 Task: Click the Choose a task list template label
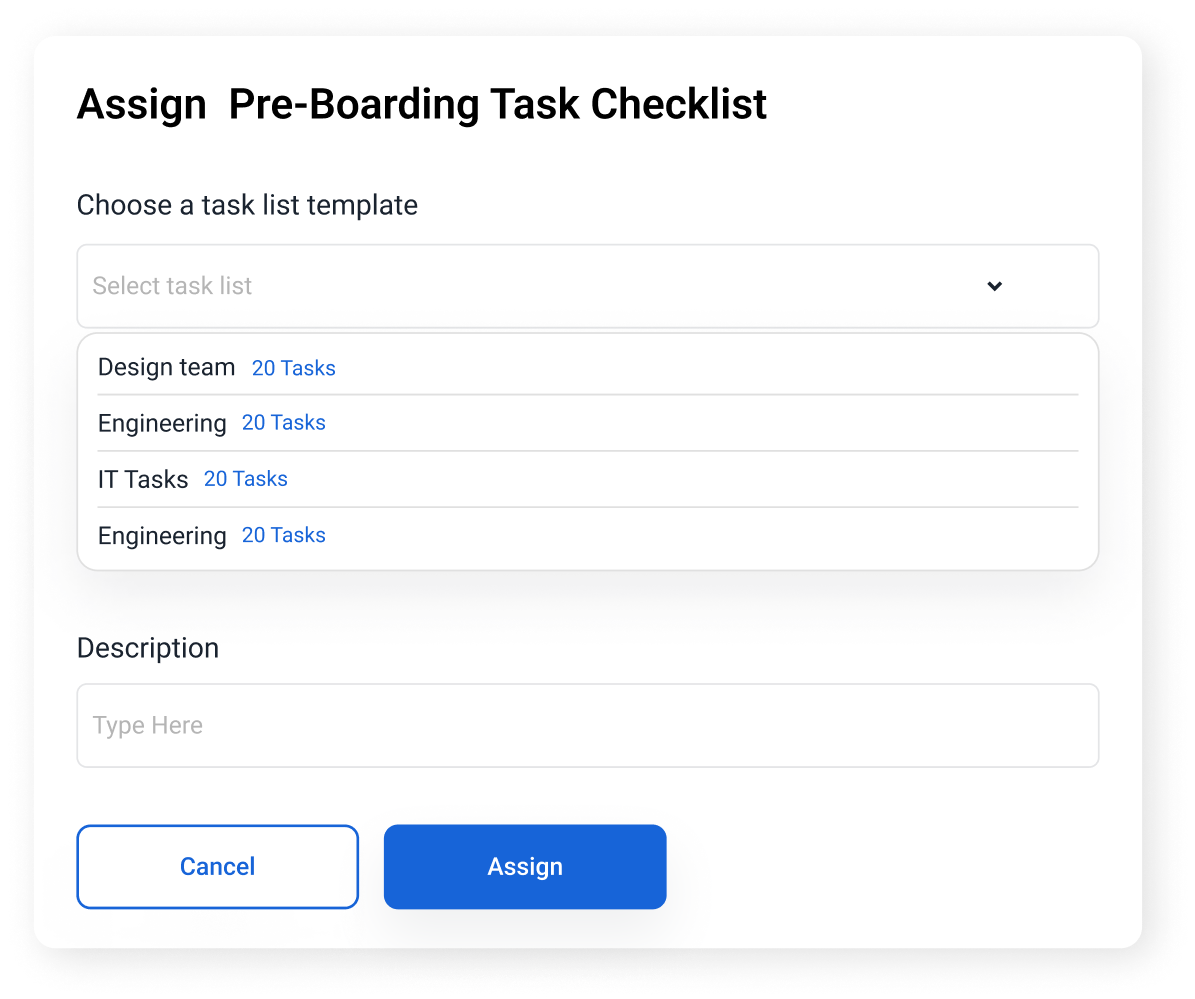[247, 206]
